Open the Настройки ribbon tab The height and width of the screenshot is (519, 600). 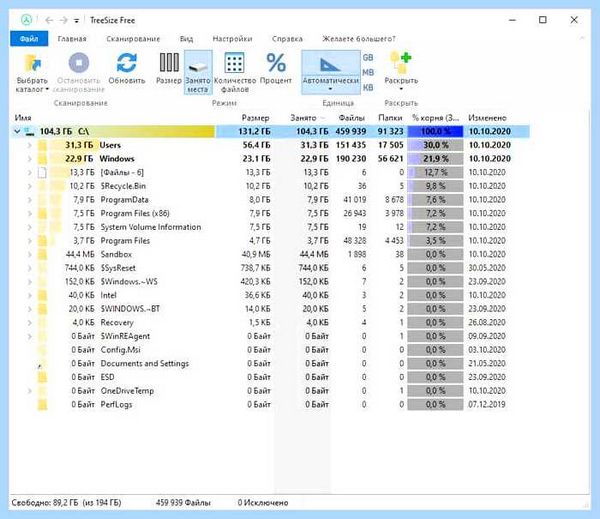point(232,39)
